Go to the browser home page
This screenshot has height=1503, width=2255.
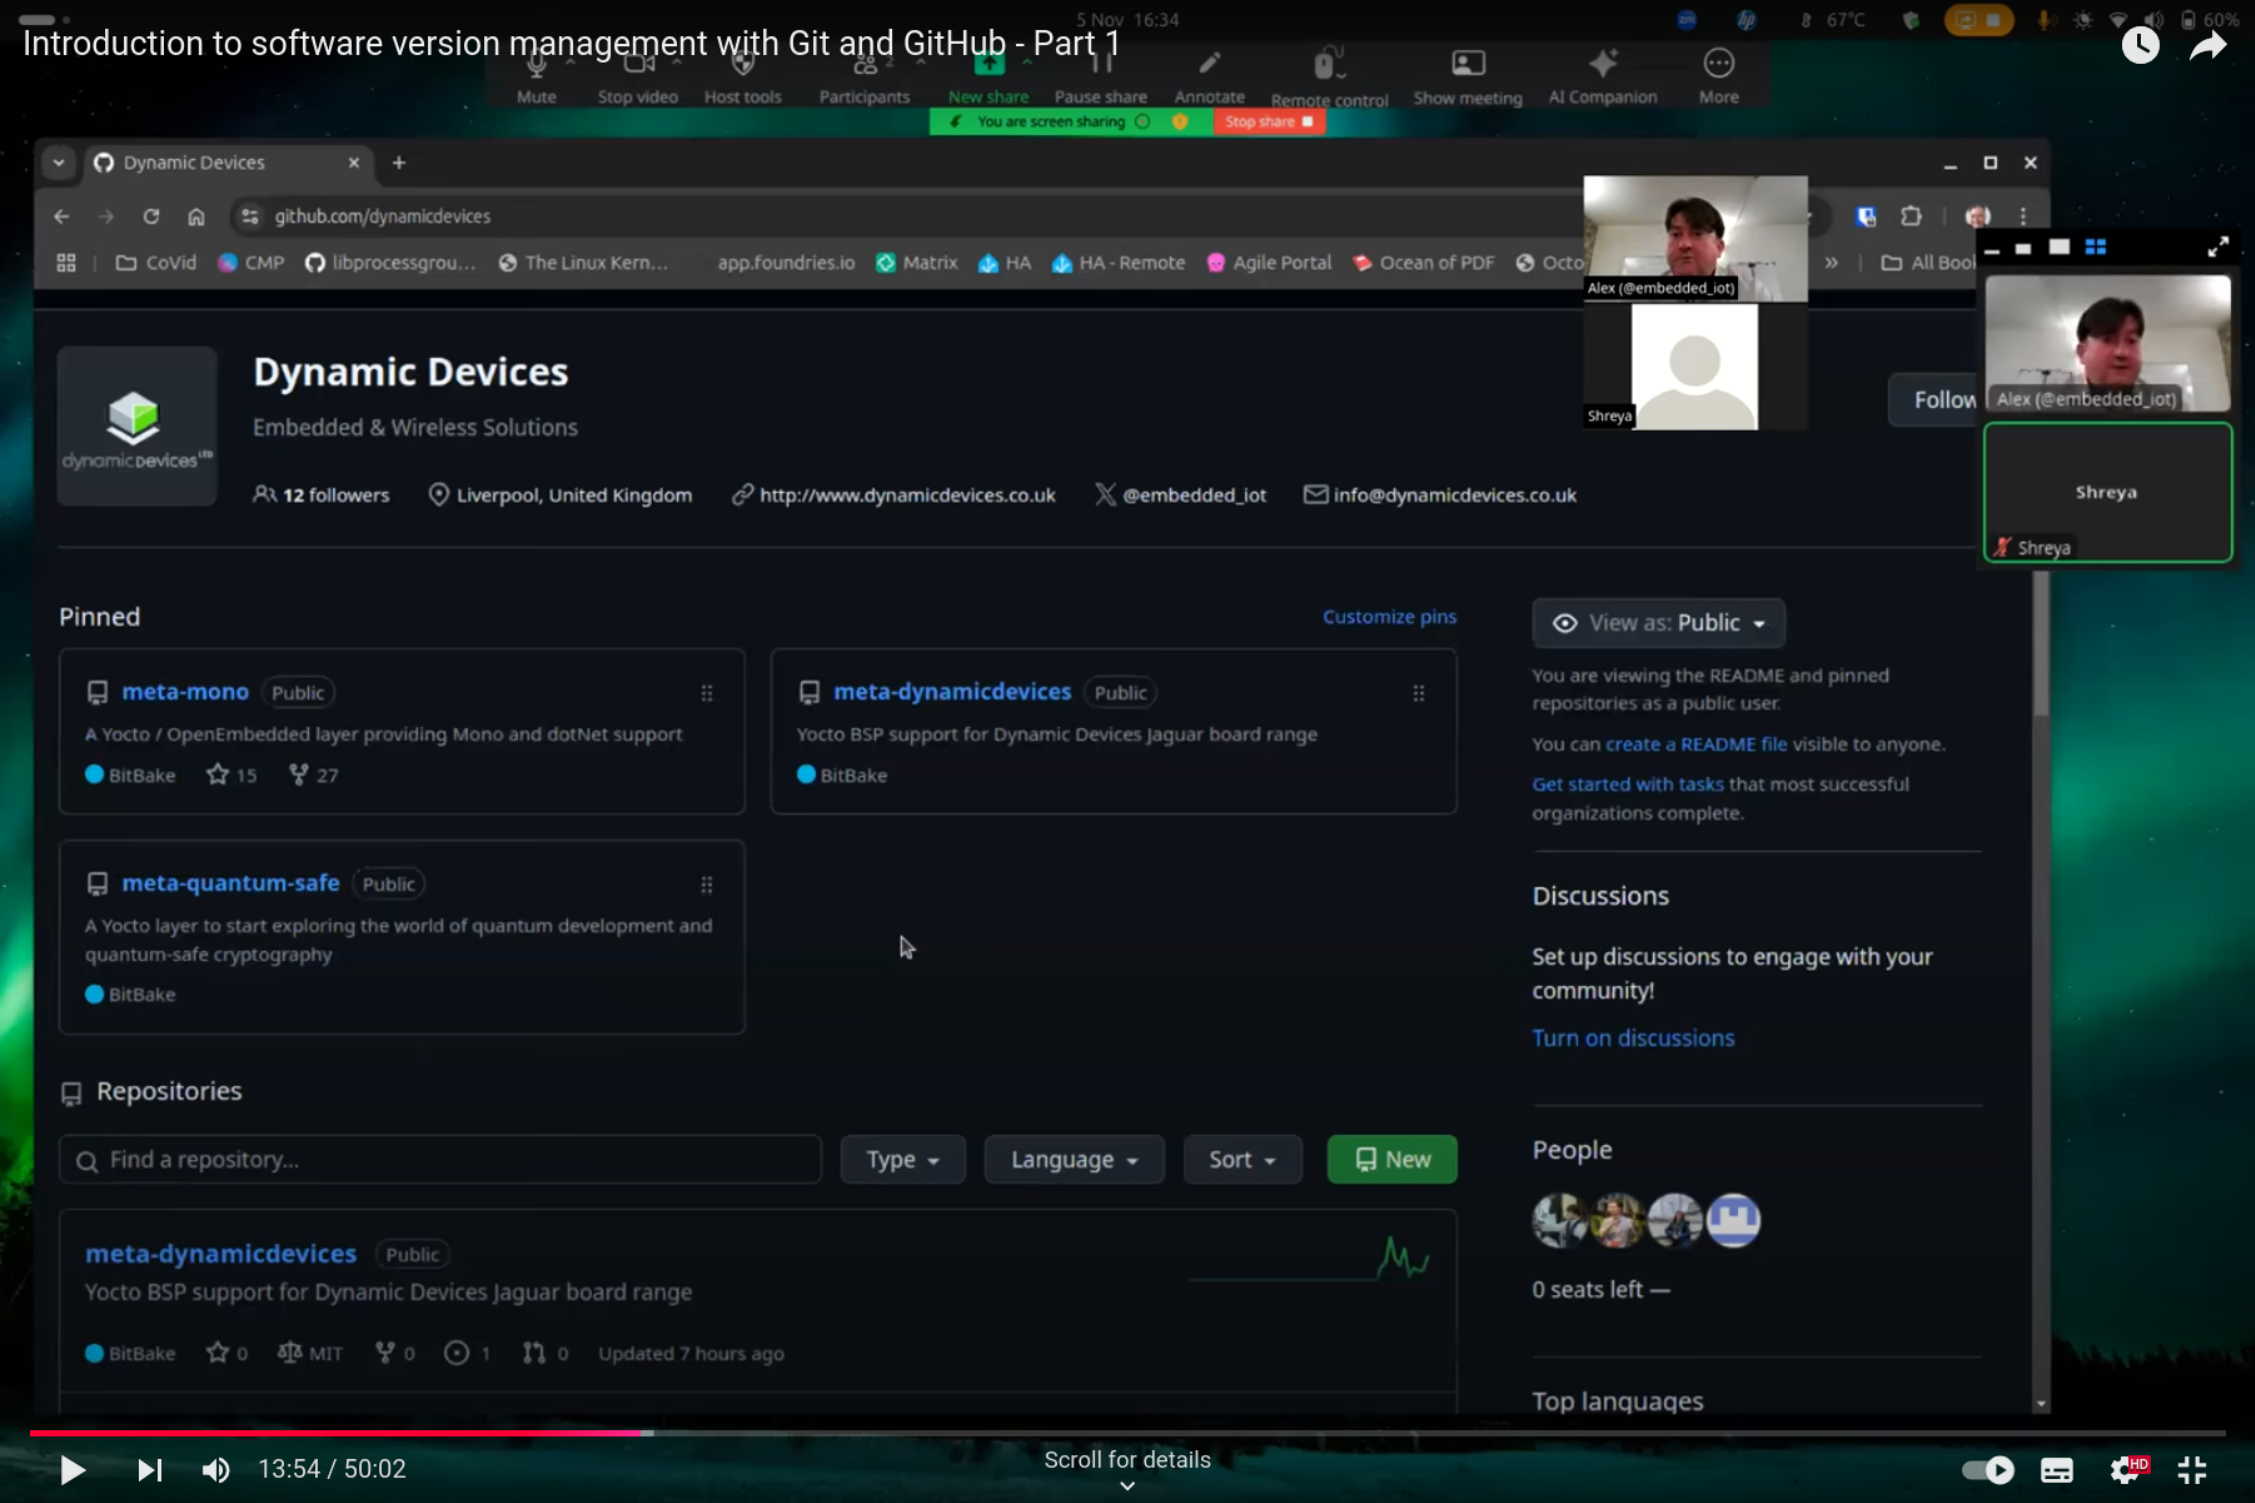(196, 216)
